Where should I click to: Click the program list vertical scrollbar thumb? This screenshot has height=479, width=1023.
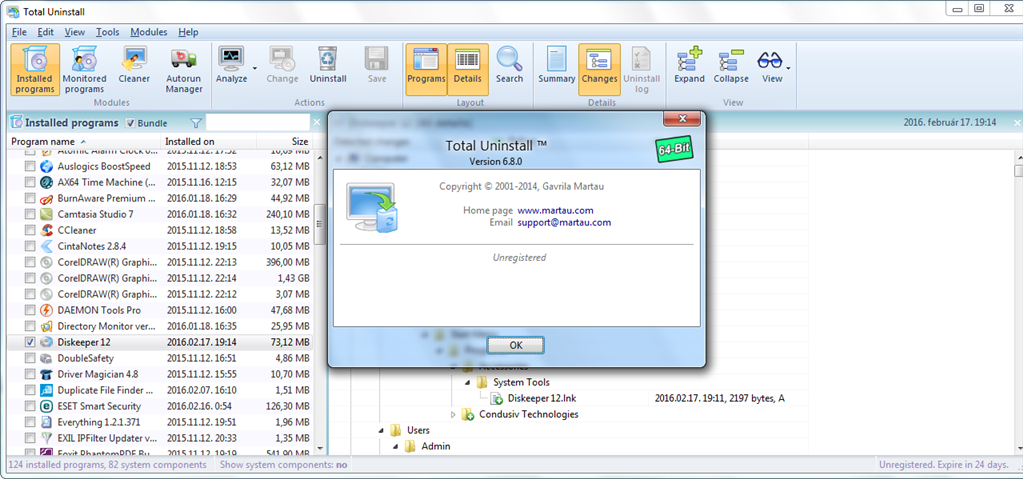point(320,224)
